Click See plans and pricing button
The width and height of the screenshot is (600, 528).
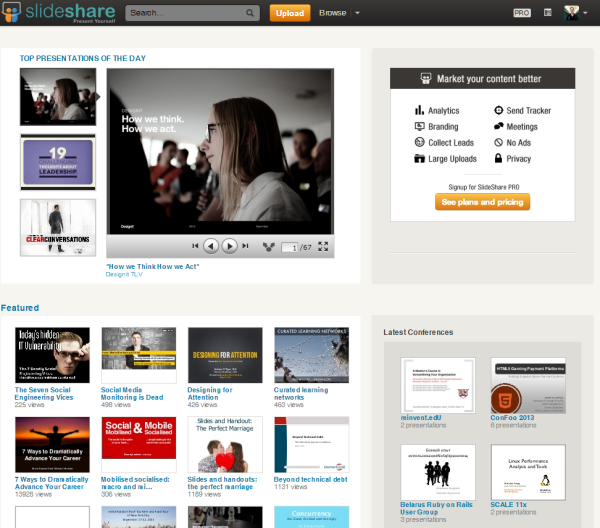pyautogui.click(x=482, y=202)
